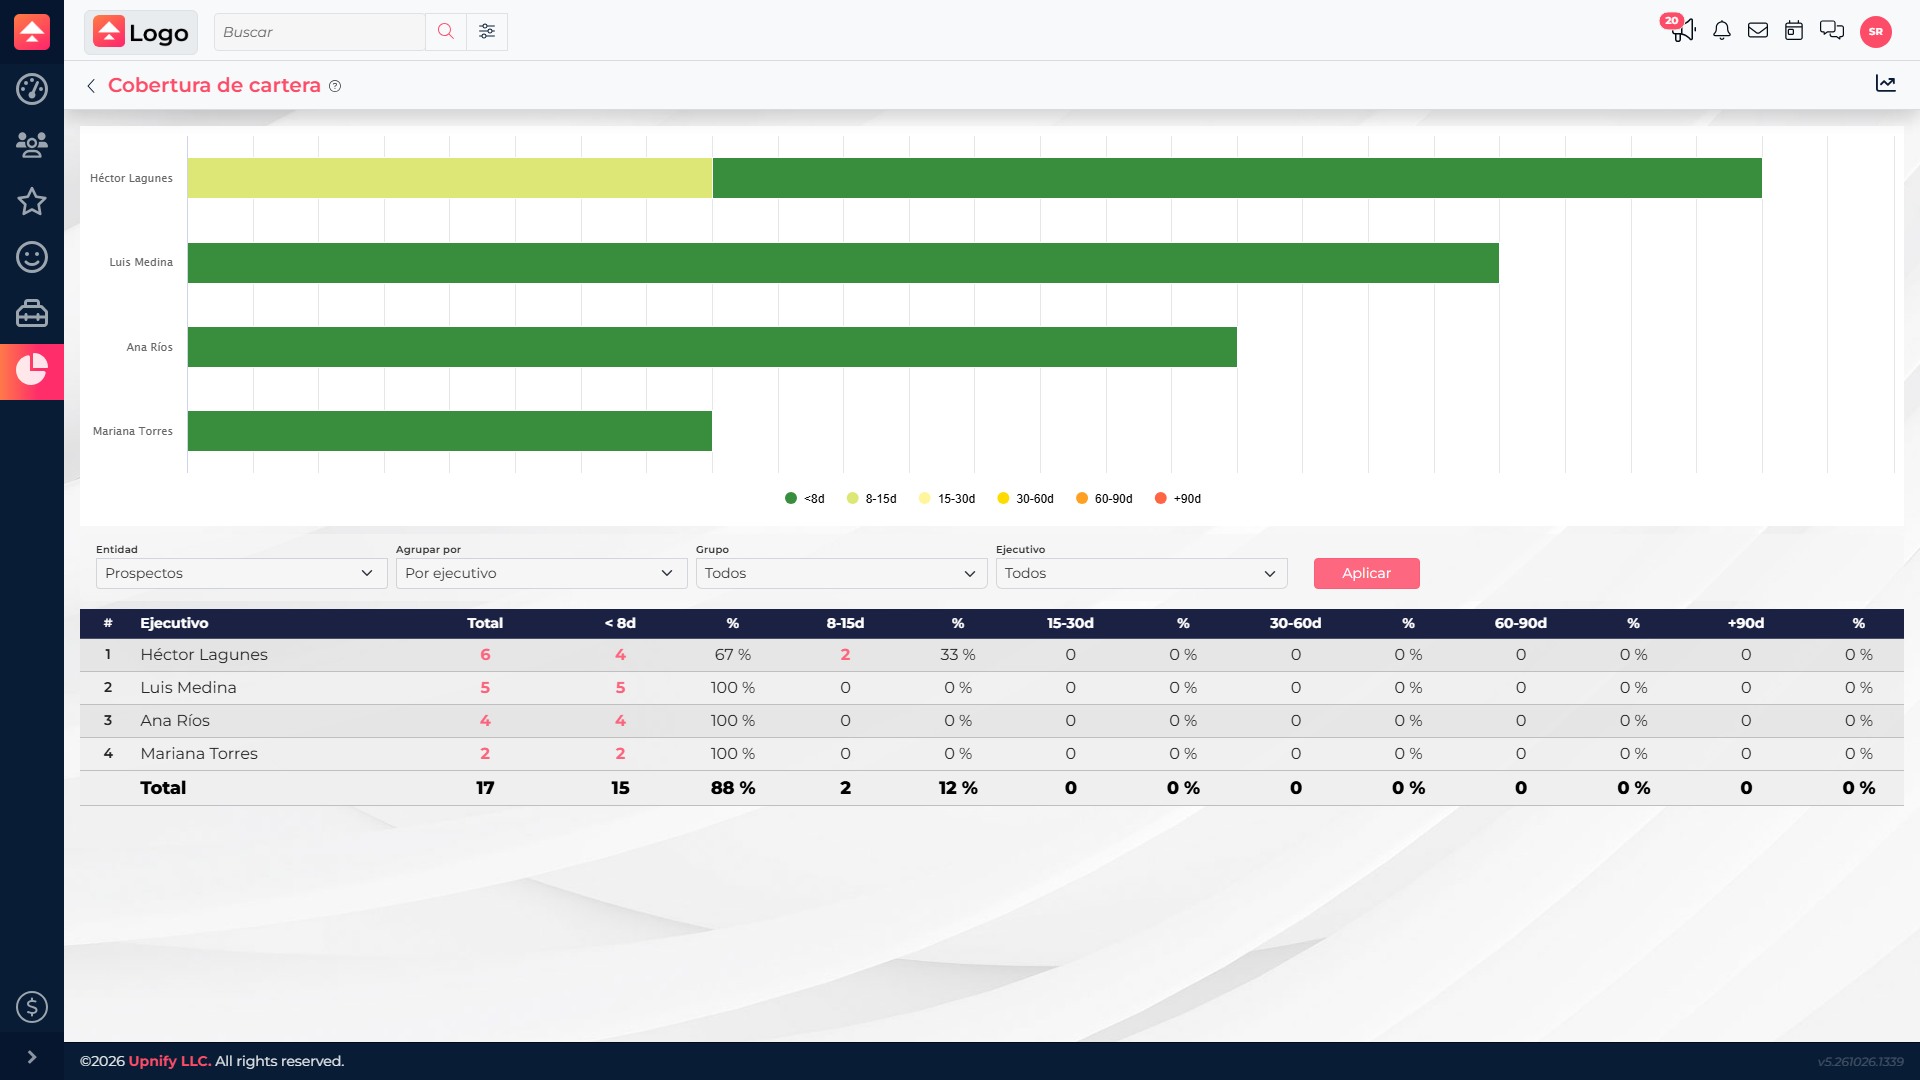The image size is (1920, 1080).
Task: Click the 67 % cell for Héctor Lagunes
Action: [x=733, y=655]
